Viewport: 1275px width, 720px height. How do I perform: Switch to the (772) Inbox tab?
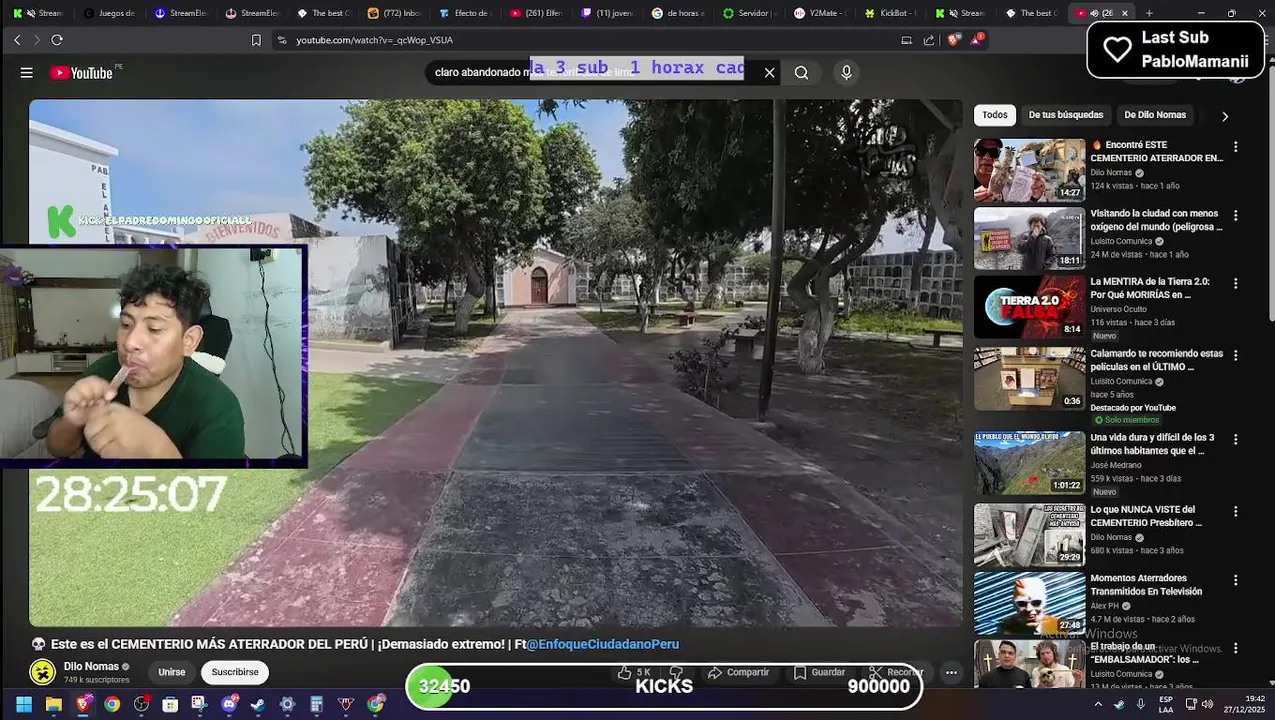click(393, 13)
